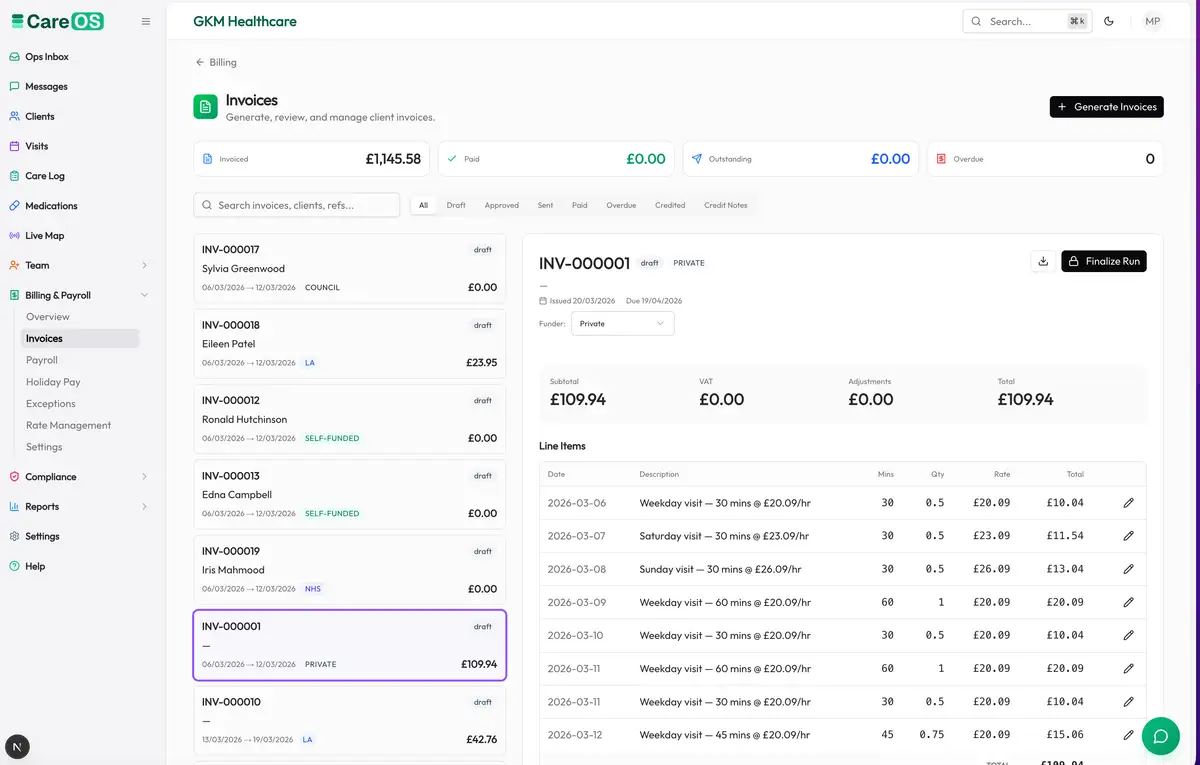Click the Finalize Run button
Screen dimensions: 1200x765
[x=1104, y=261]
